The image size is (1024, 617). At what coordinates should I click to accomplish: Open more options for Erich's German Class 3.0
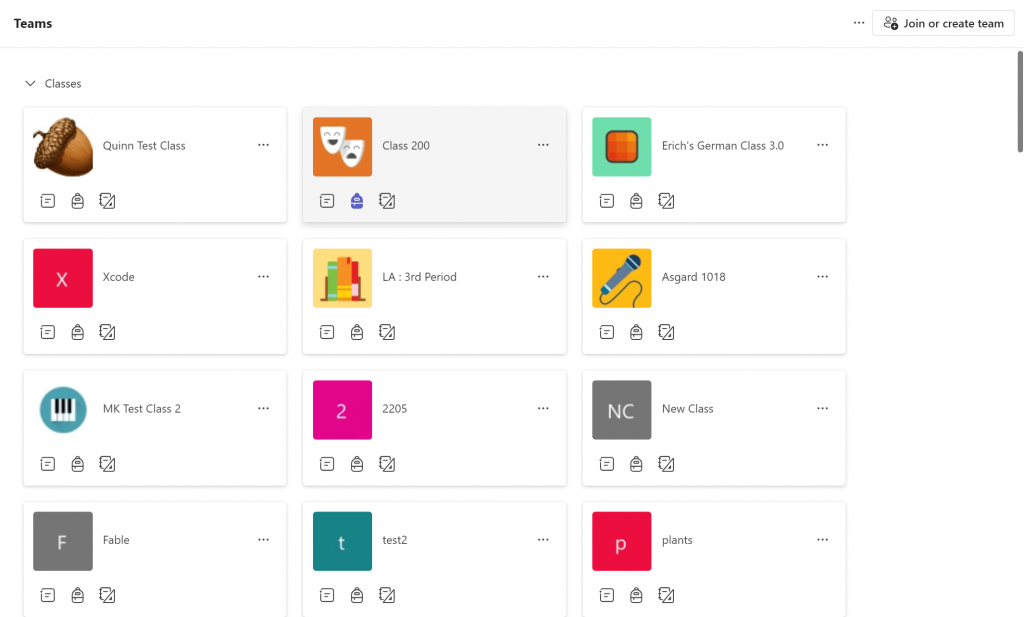[x=822, y=145]
